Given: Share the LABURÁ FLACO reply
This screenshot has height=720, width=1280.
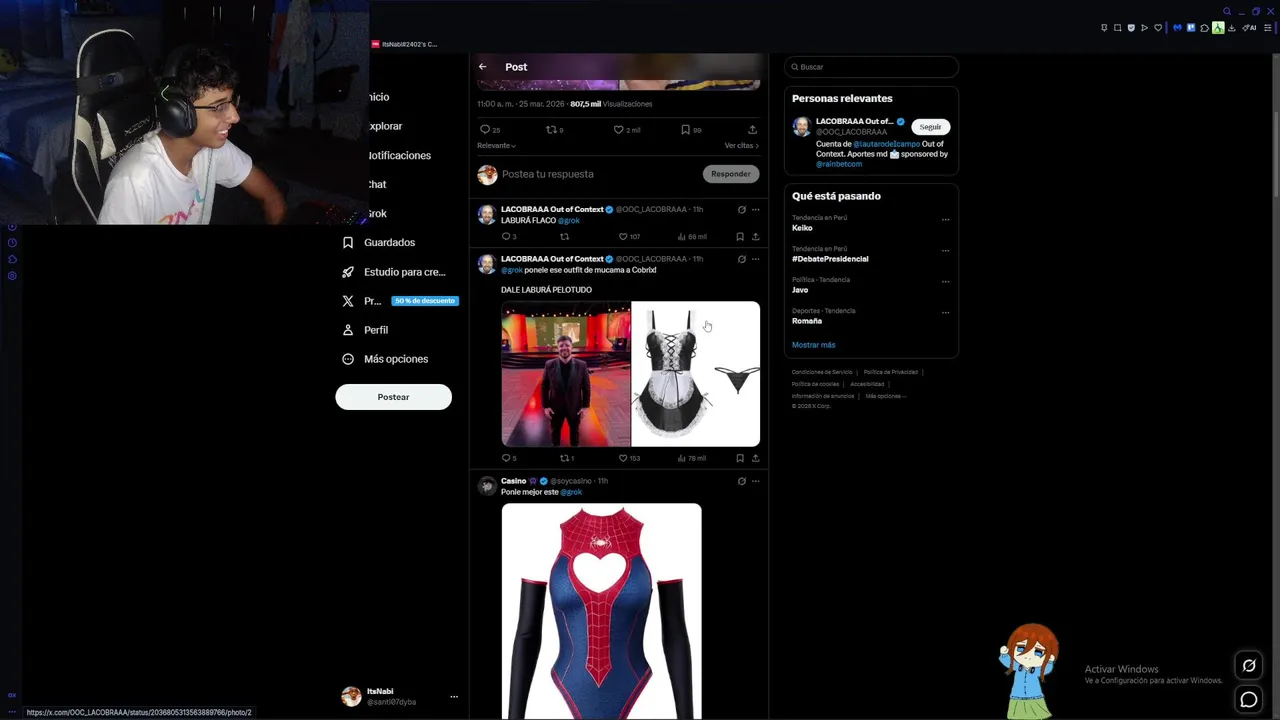Looking at the screenshot, I should click(755, 237).
